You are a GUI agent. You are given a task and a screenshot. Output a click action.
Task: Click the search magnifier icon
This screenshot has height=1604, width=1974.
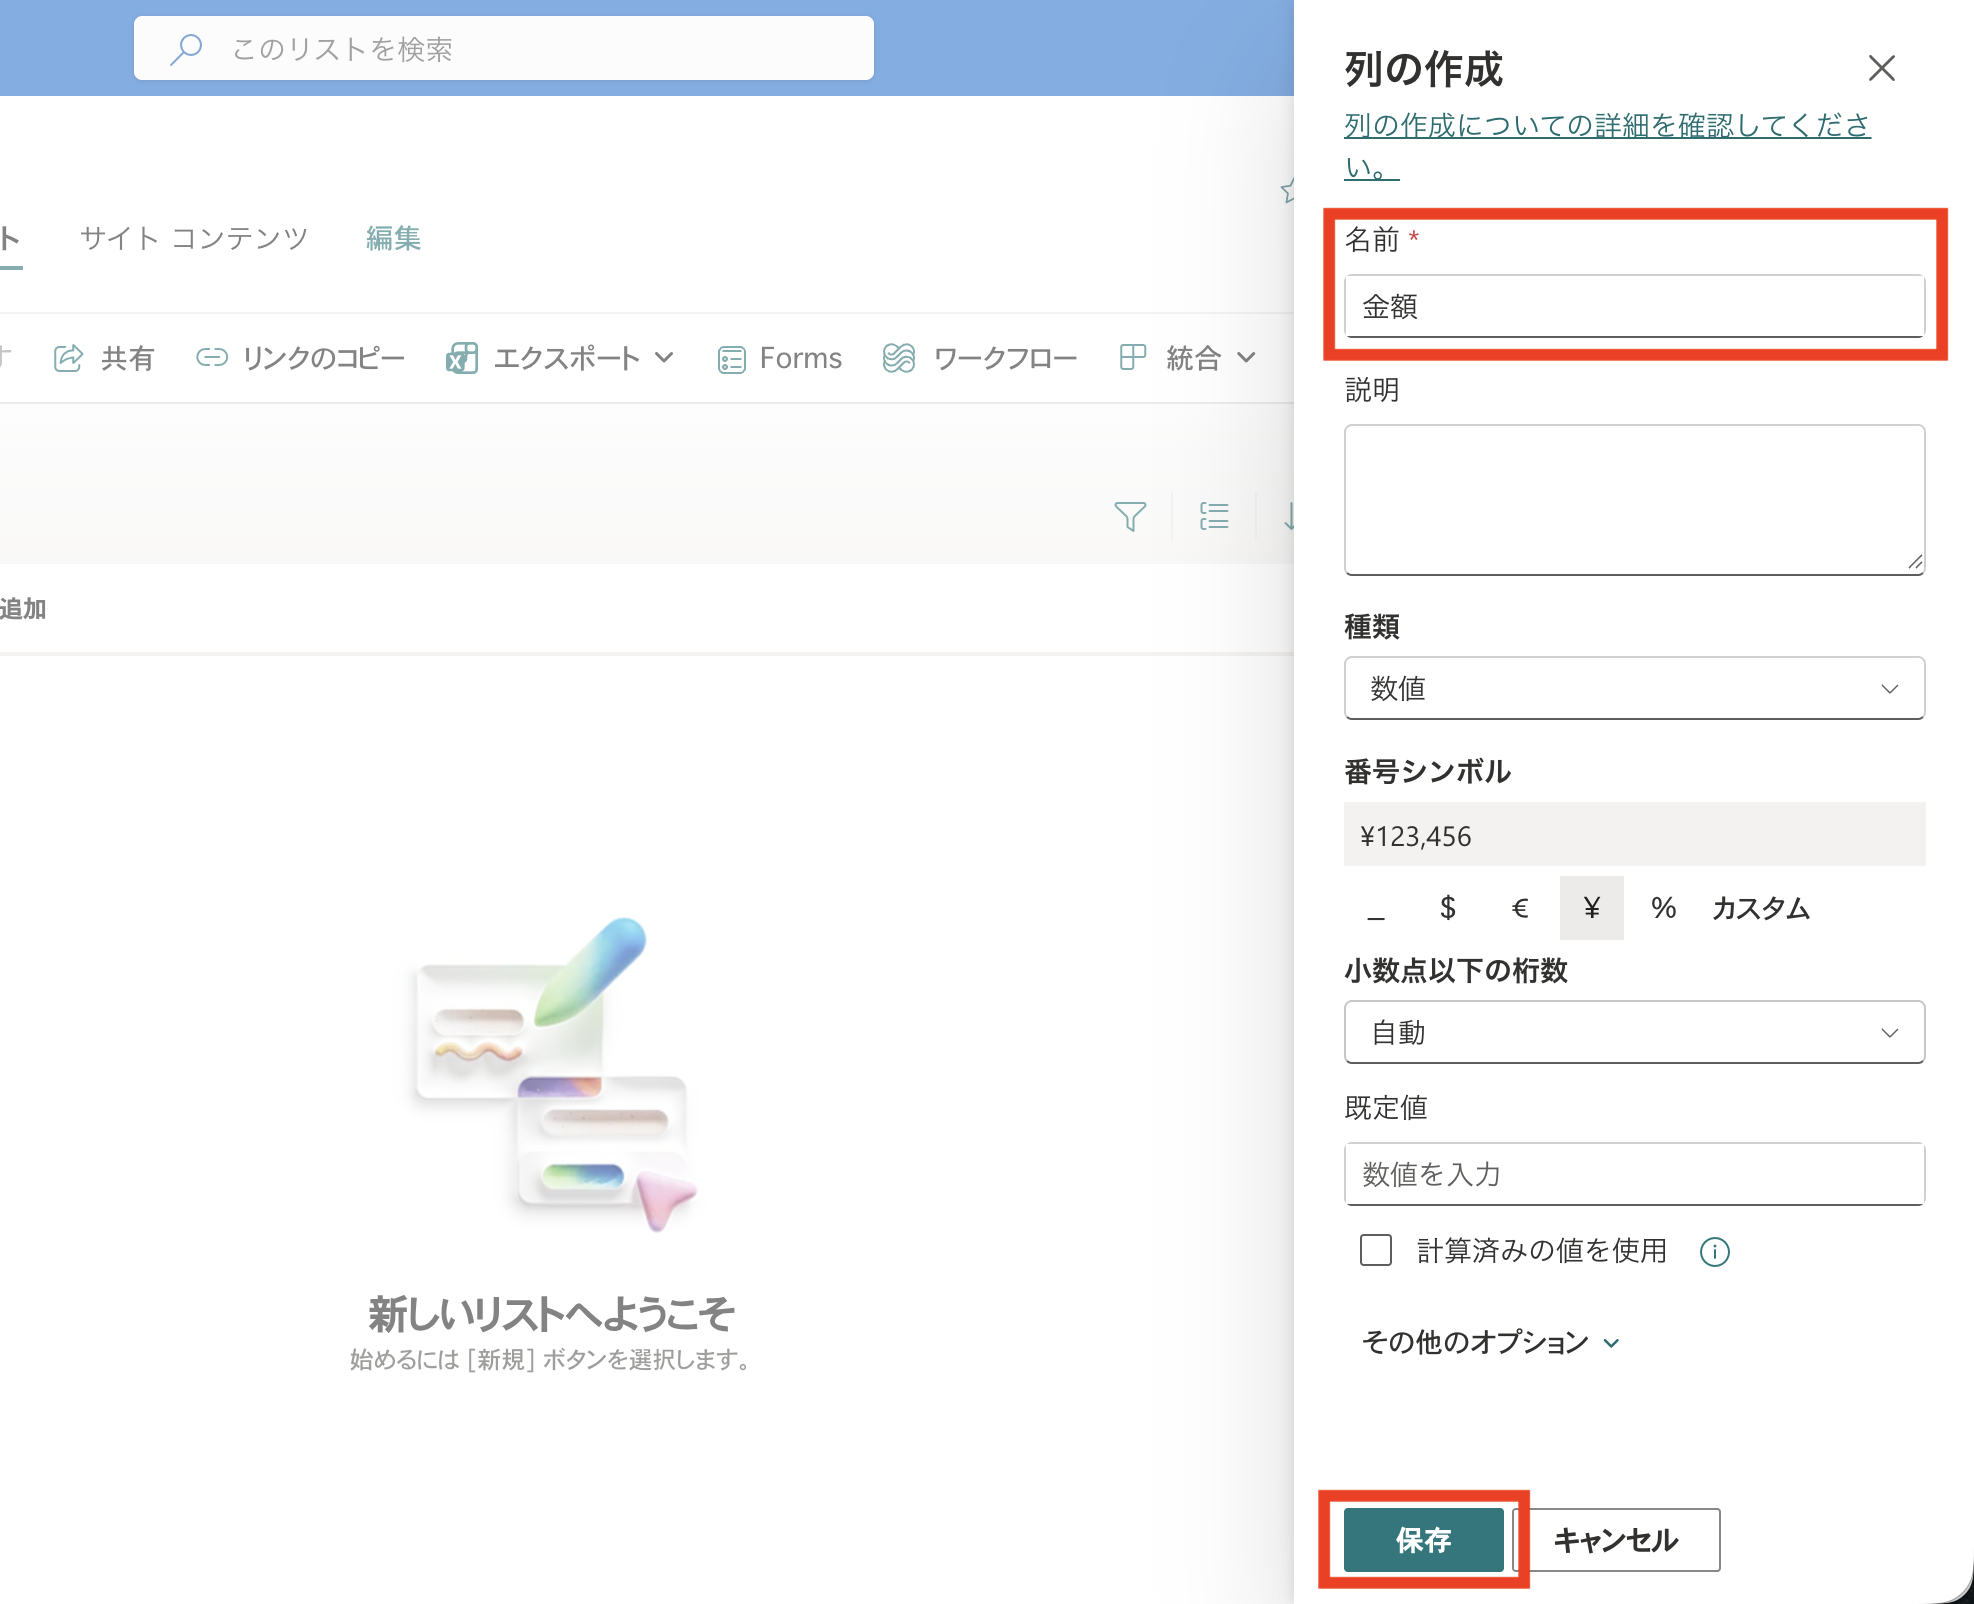click(186, 49)
